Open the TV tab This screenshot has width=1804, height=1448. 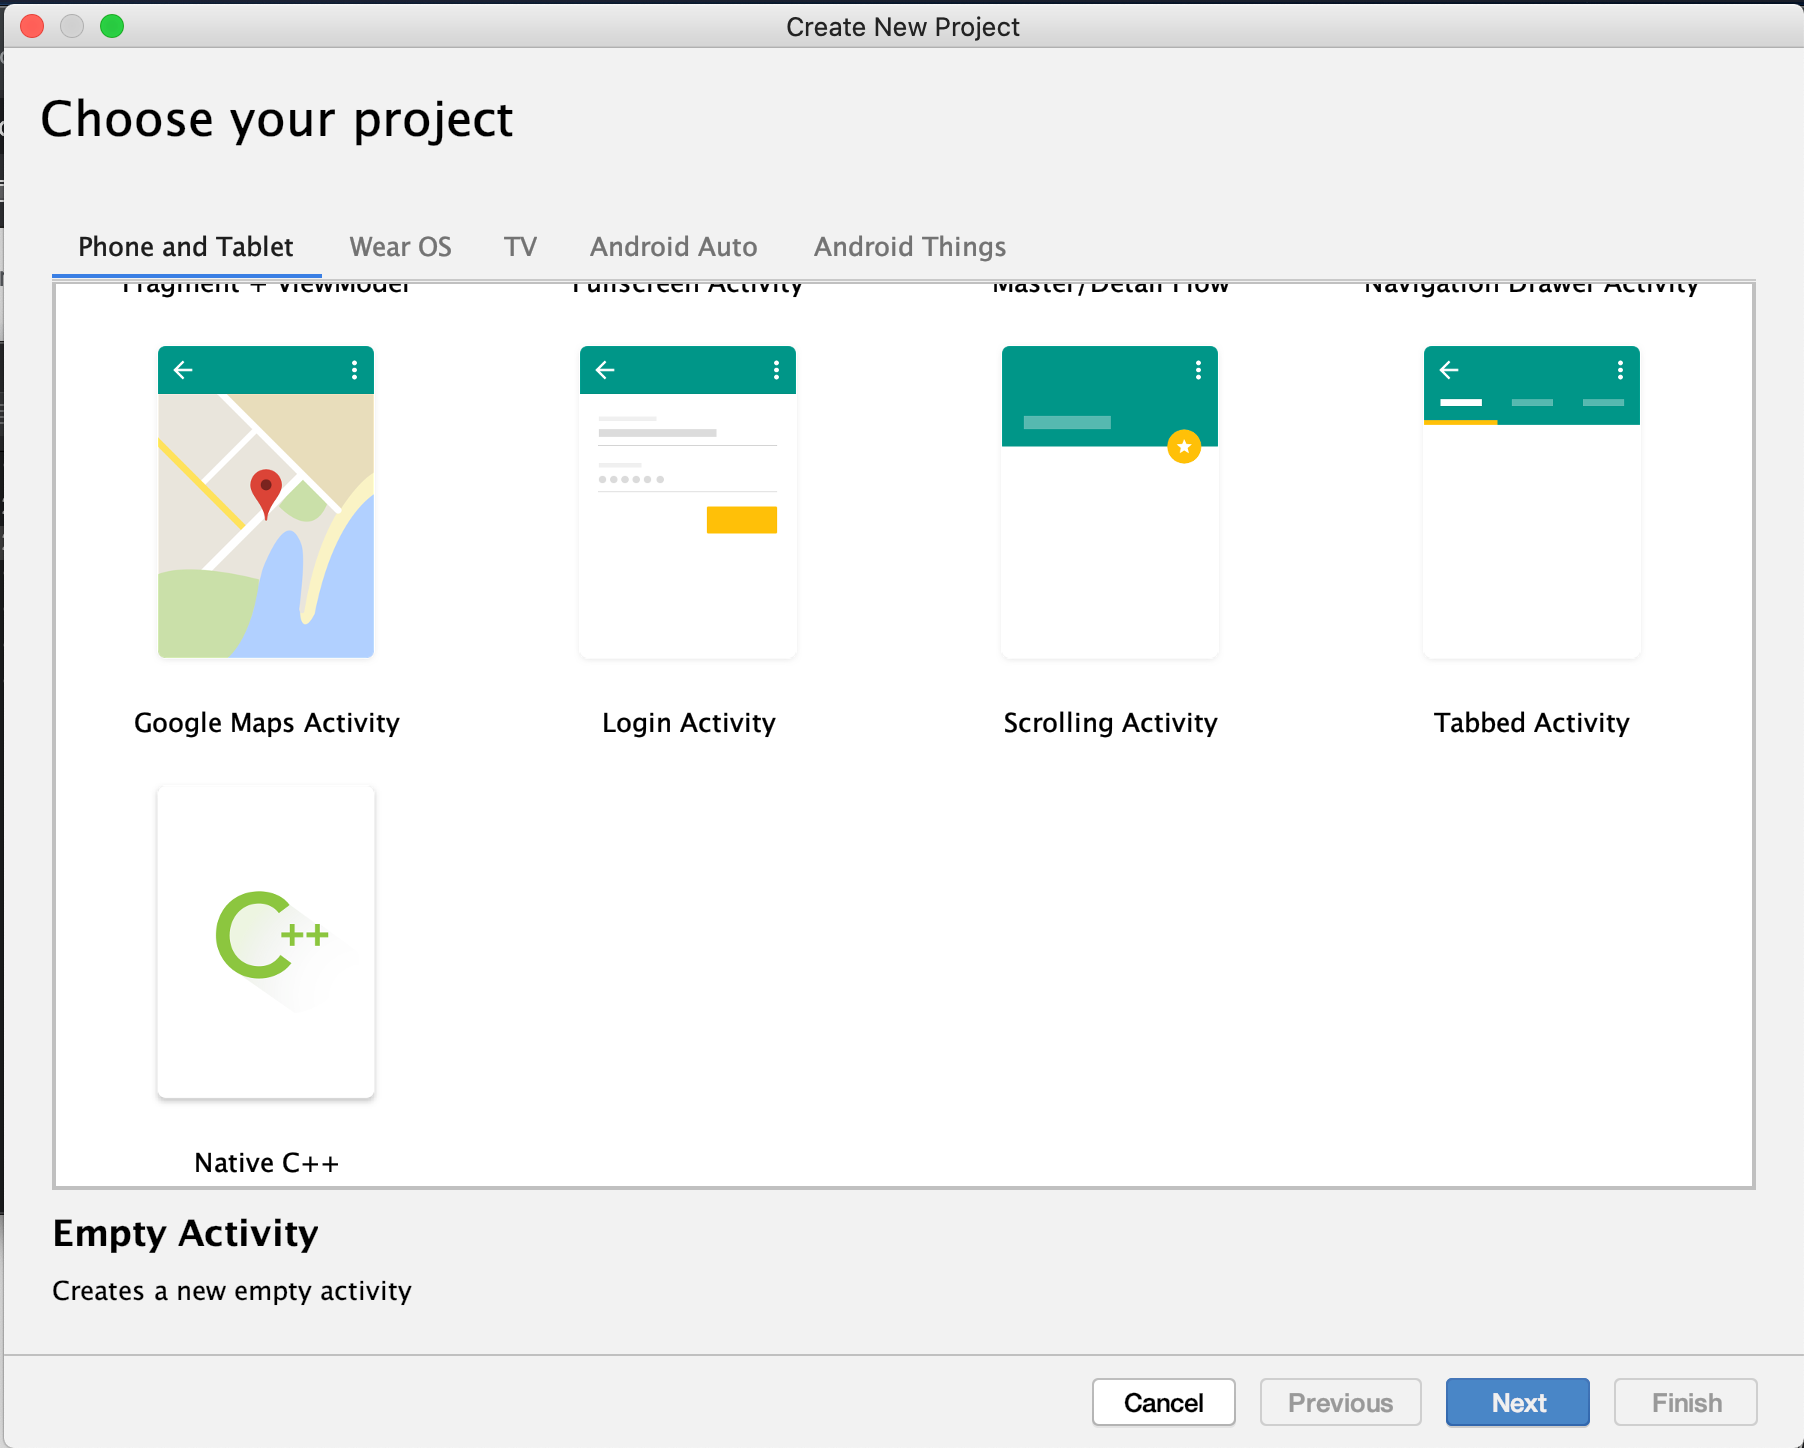coord(520,247)
